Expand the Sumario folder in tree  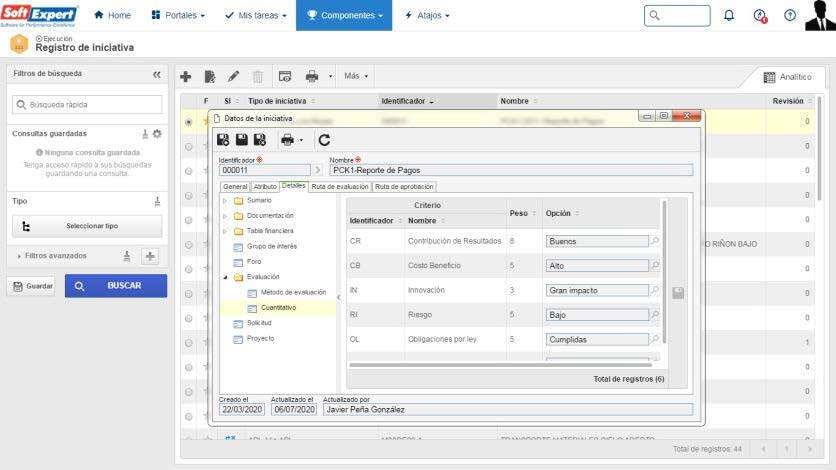pyautogui.click(x=225, y=201)
